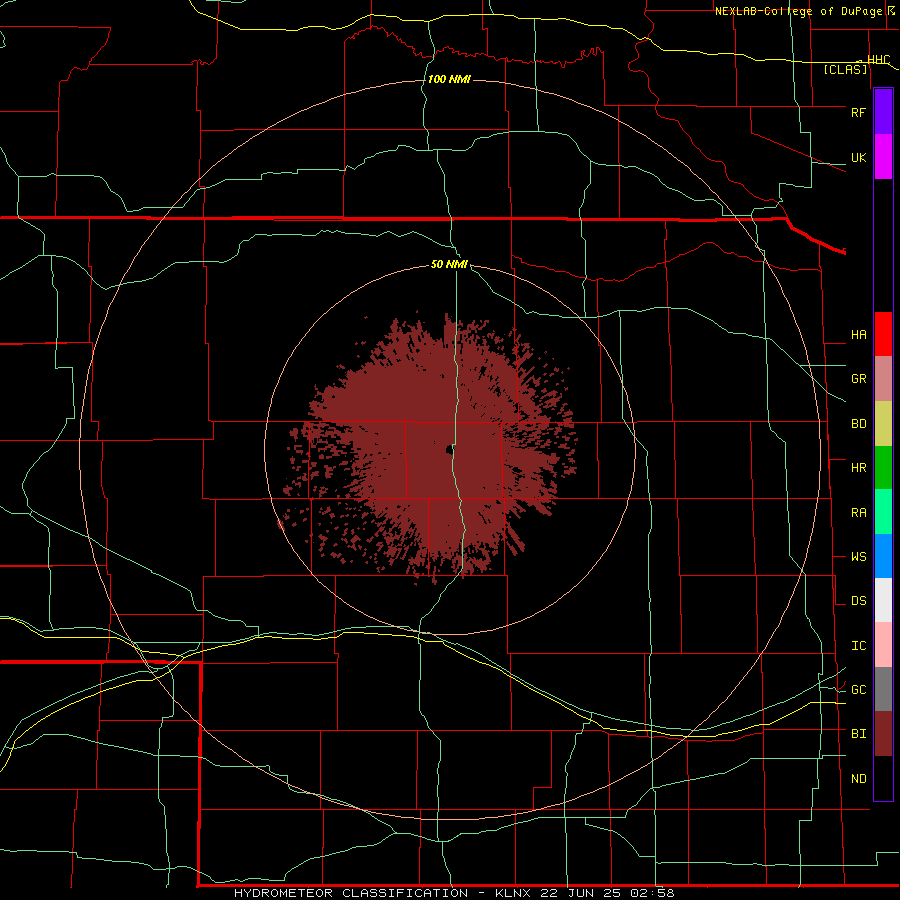Screen dimensions: 900x900
Task: Pick the RA light green legend swatch
Action: tap(883, 512)
